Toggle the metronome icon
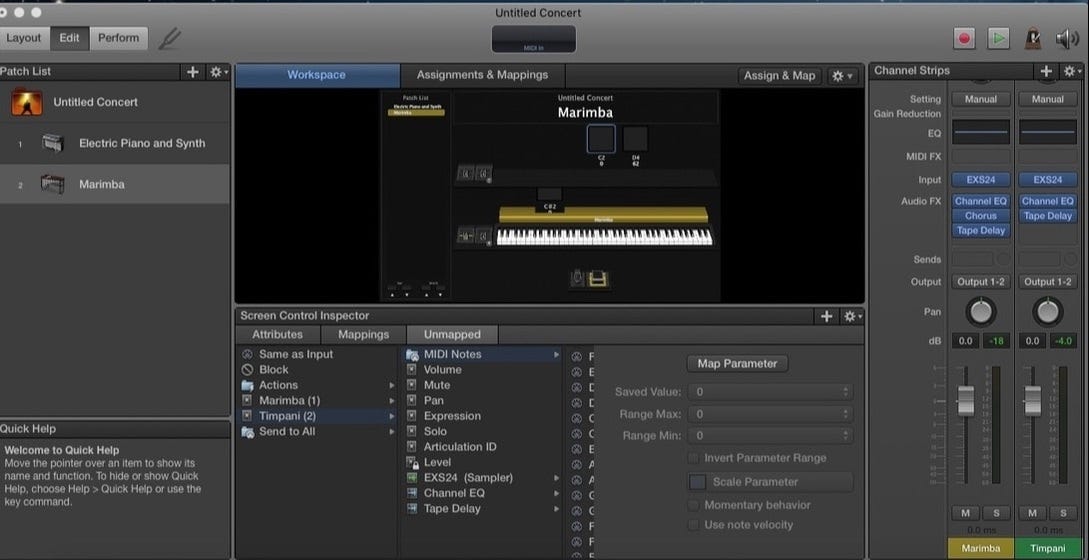 pyautogui.click(x=1033, y=38)
